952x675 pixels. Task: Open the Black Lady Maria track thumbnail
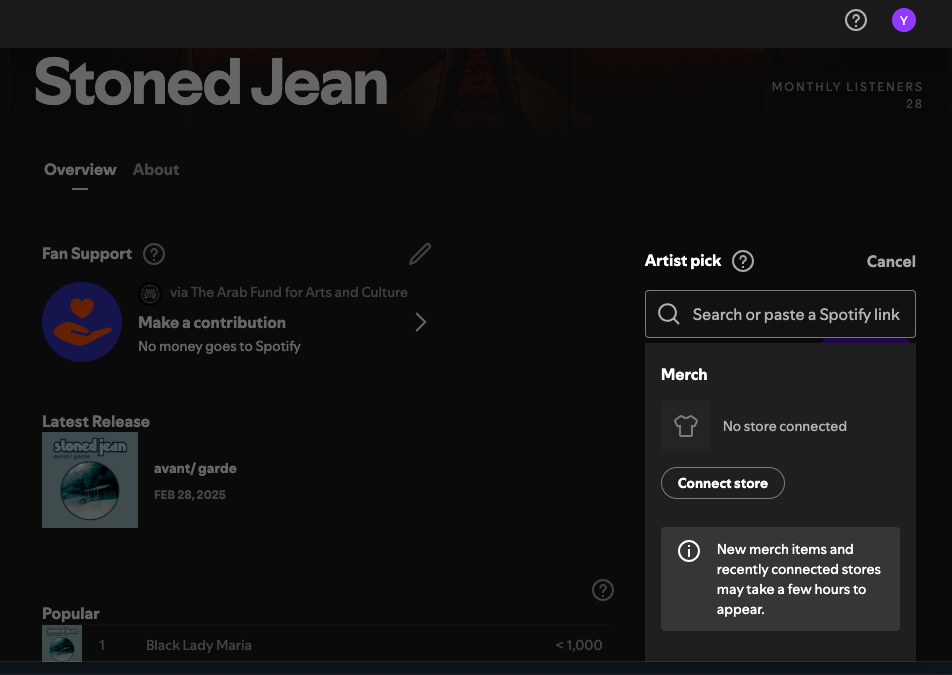pyautogui.click(x=62, y=644)
